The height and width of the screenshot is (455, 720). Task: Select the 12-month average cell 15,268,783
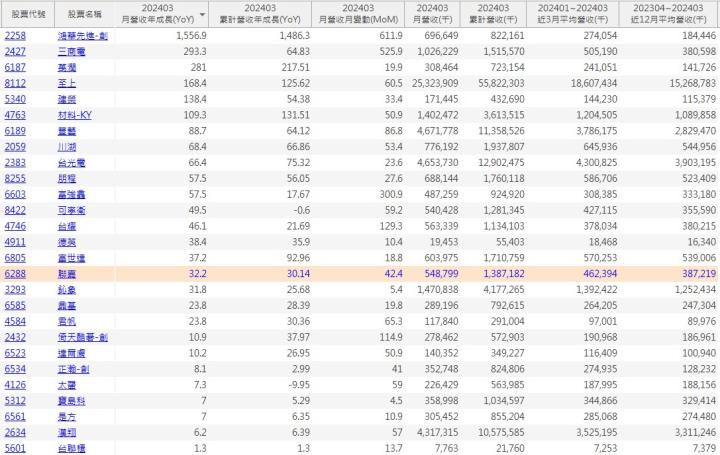coord(692,83)
